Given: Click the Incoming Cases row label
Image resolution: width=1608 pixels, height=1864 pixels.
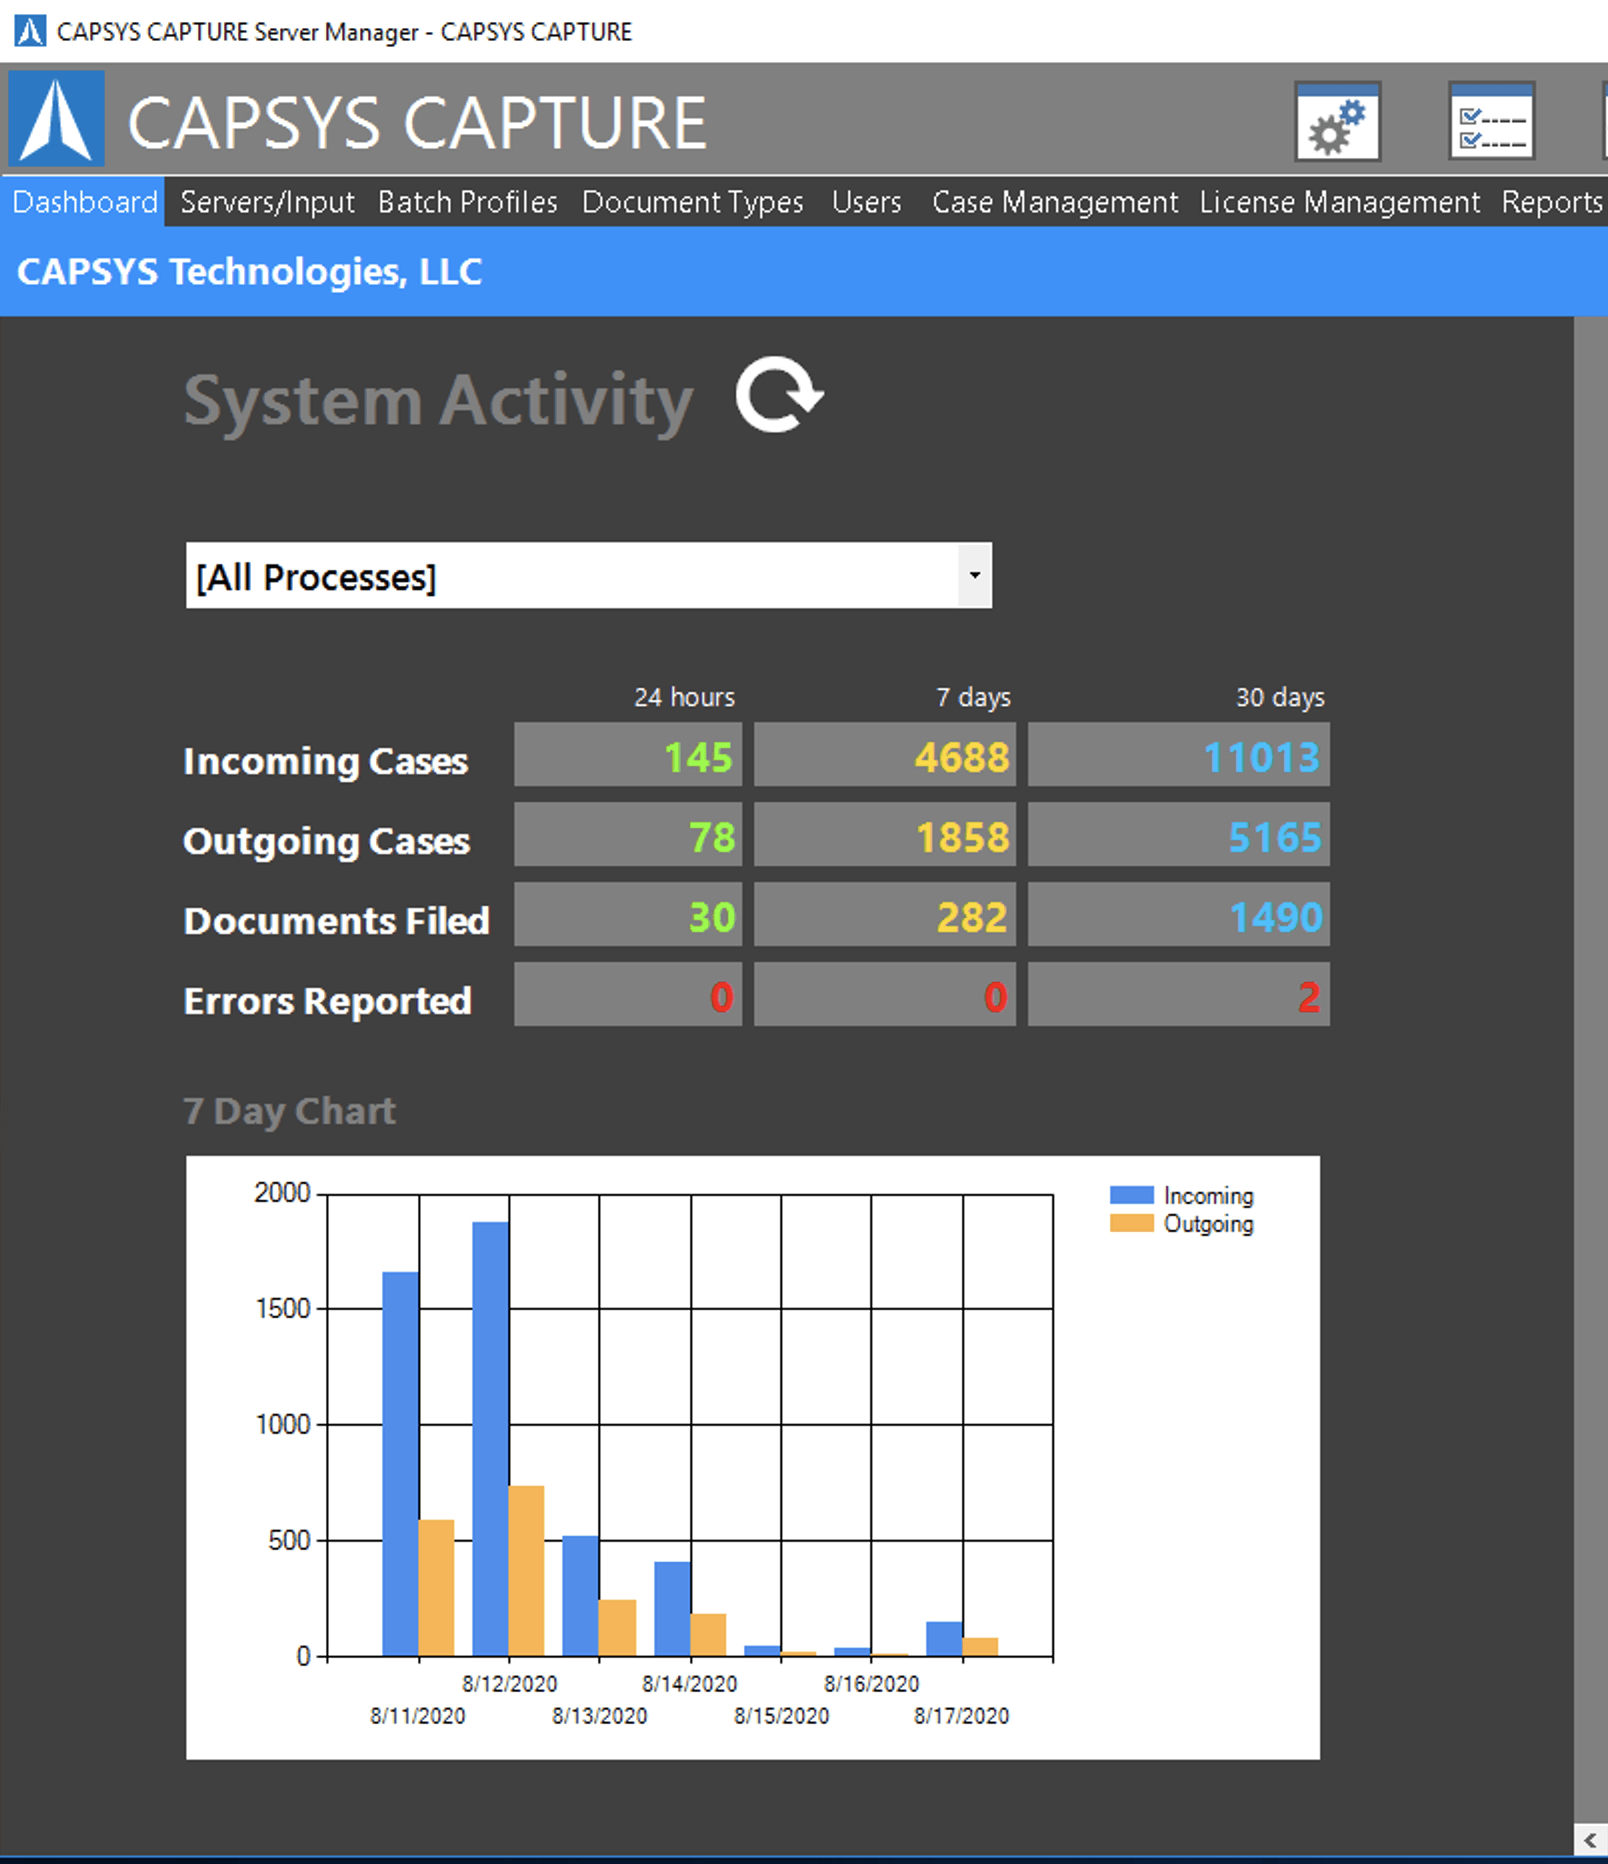Looking at the screenshot, I should point(325,762).
